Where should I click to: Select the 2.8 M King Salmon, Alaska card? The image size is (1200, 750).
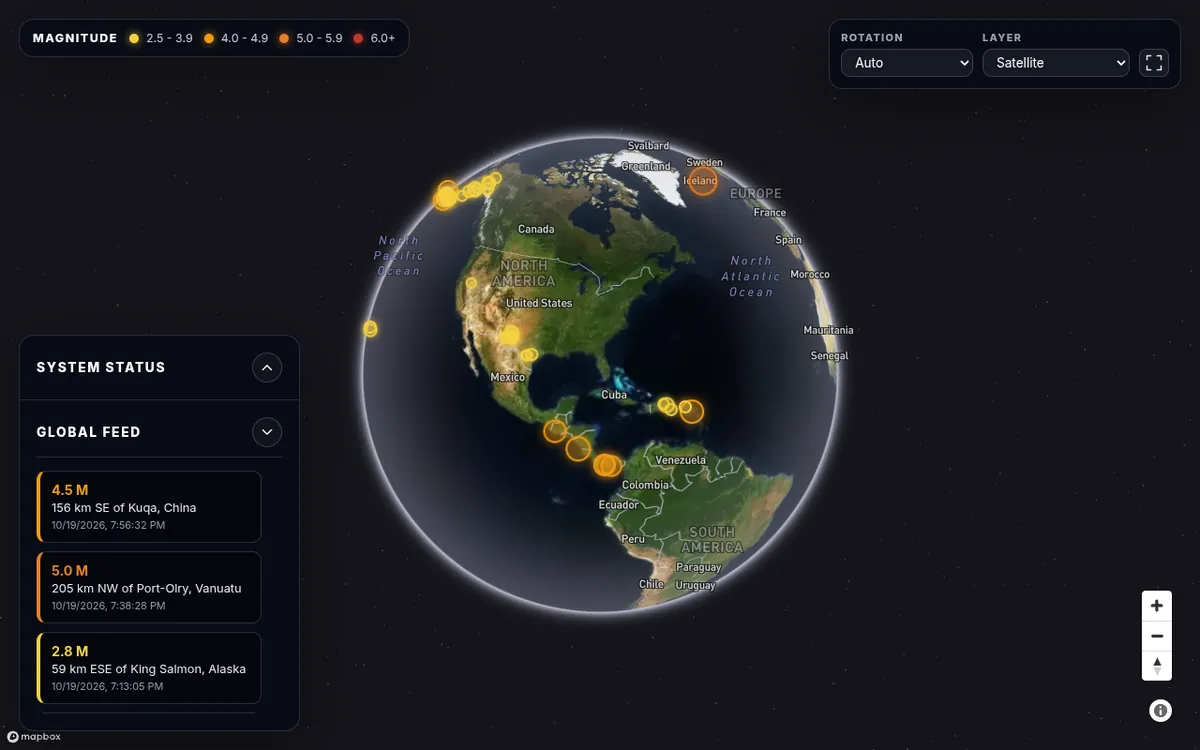pos(149,667)
